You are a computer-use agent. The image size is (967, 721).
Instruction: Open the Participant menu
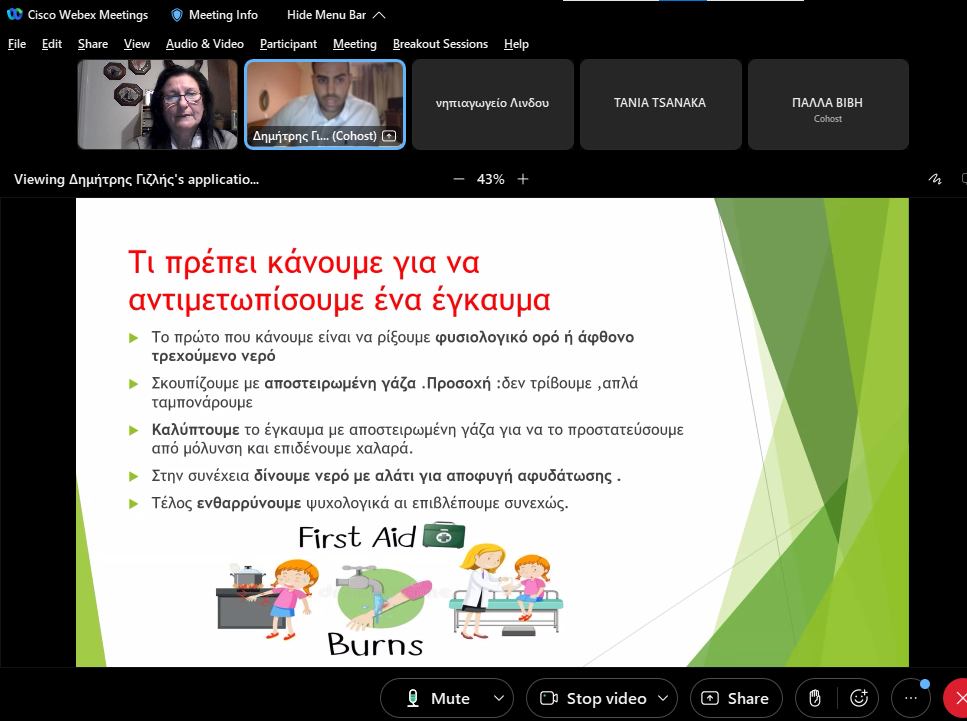(x=288, y=44)
